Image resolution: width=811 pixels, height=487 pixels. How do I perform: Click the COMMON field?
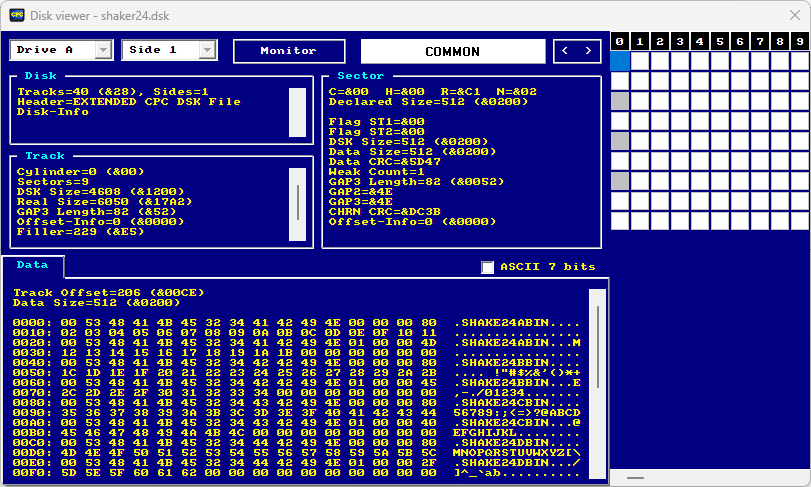tap(453, 51)
